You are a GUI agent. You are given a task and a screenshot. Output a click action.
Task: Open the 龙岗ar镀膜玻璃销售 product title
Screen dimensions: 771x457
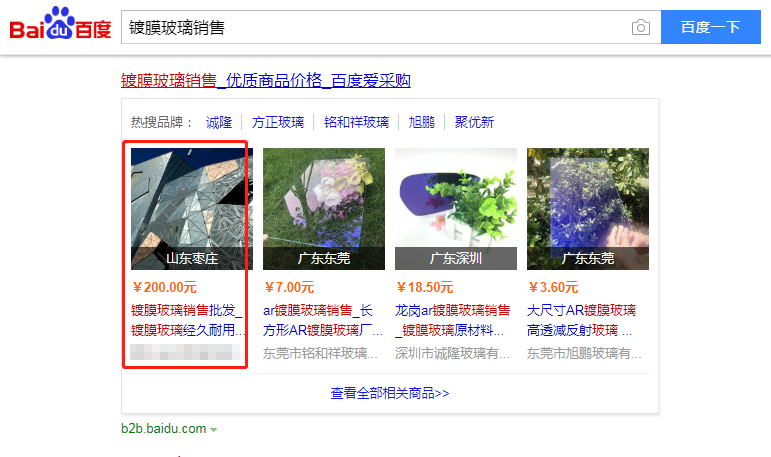452,320
